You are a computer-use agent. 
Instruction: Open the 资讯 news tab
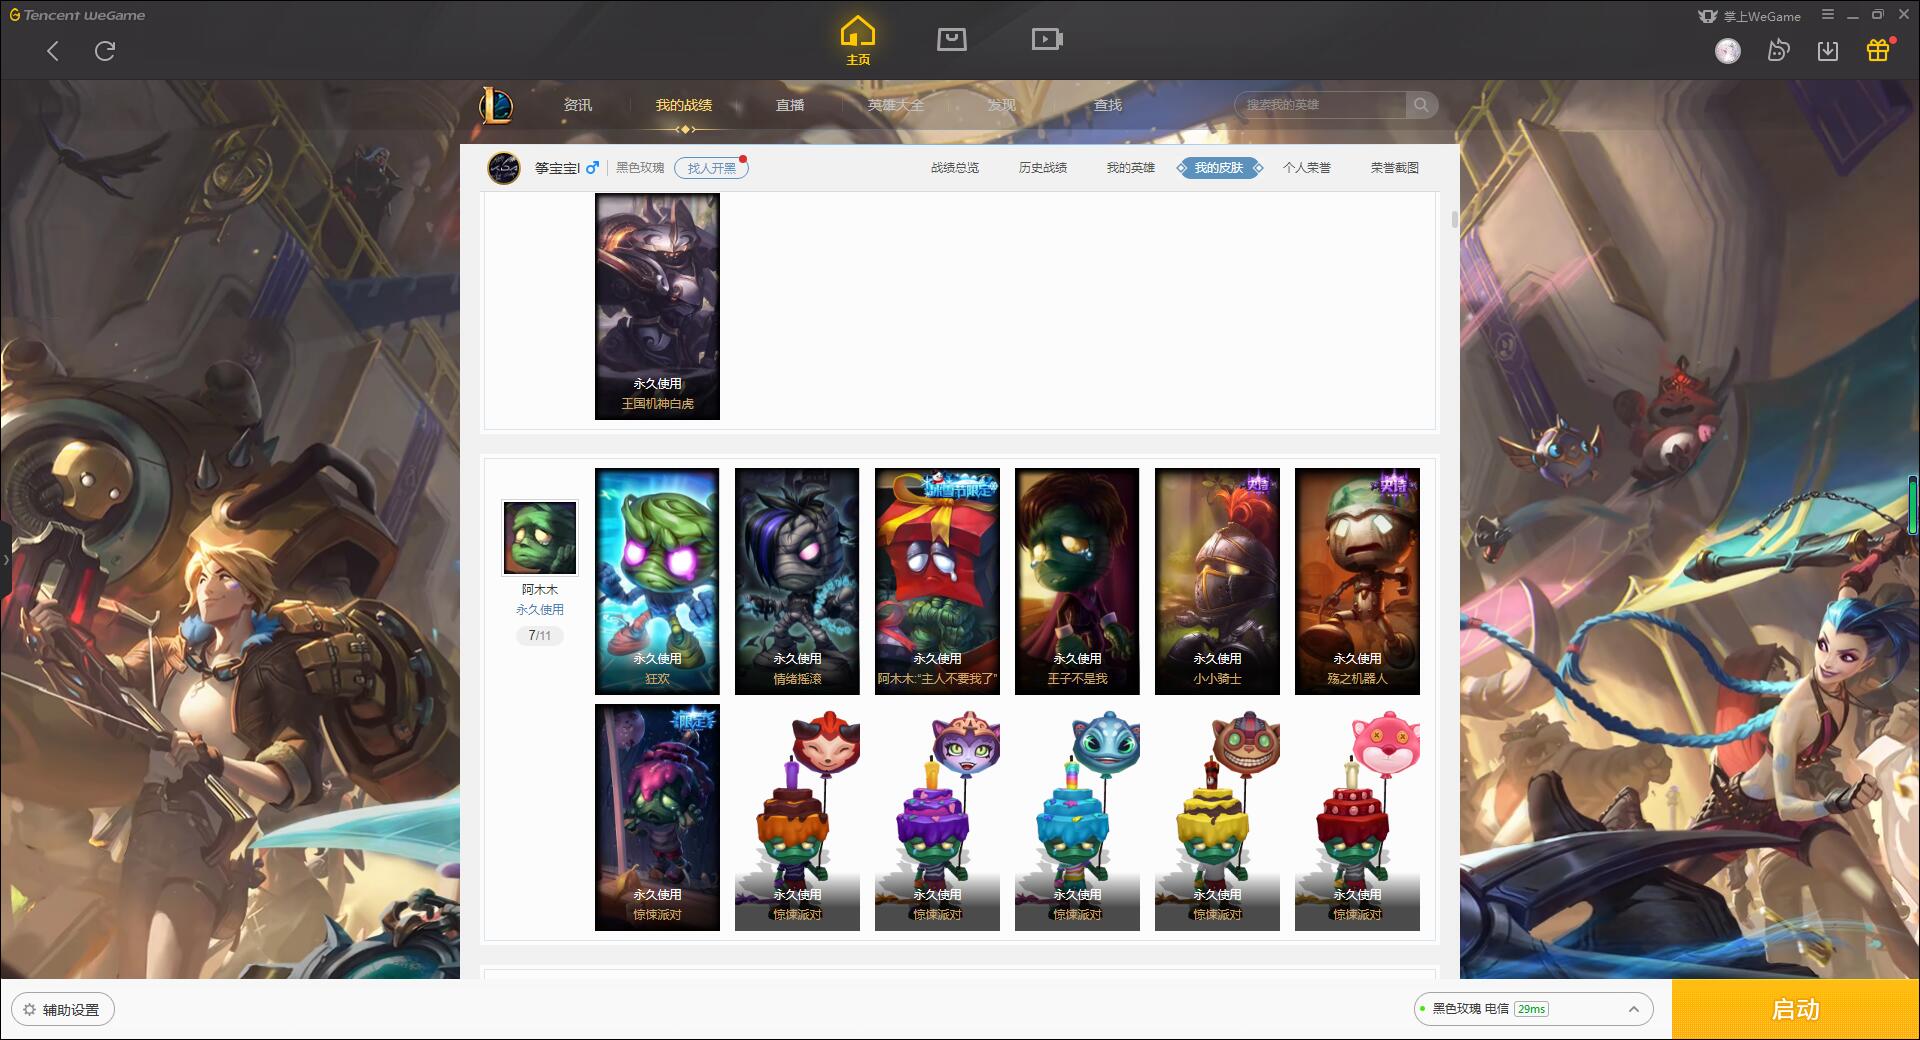pyautogui.click(x=578, y=105)
